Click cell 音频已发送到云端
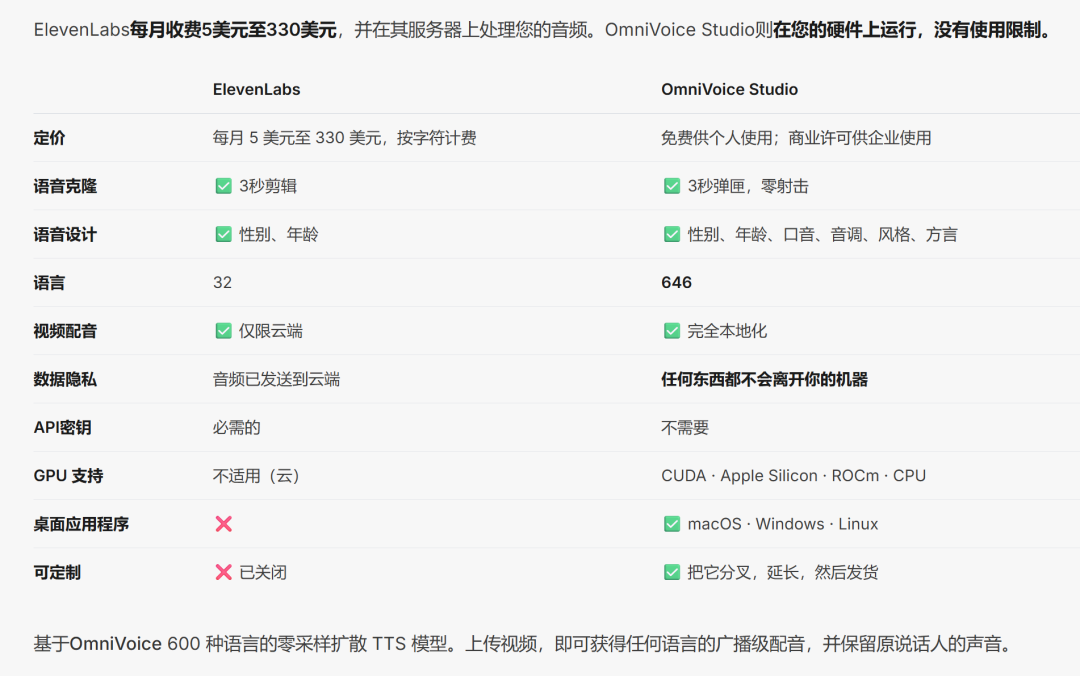This screenshot has height=676, width=1080. pos(276,379)
